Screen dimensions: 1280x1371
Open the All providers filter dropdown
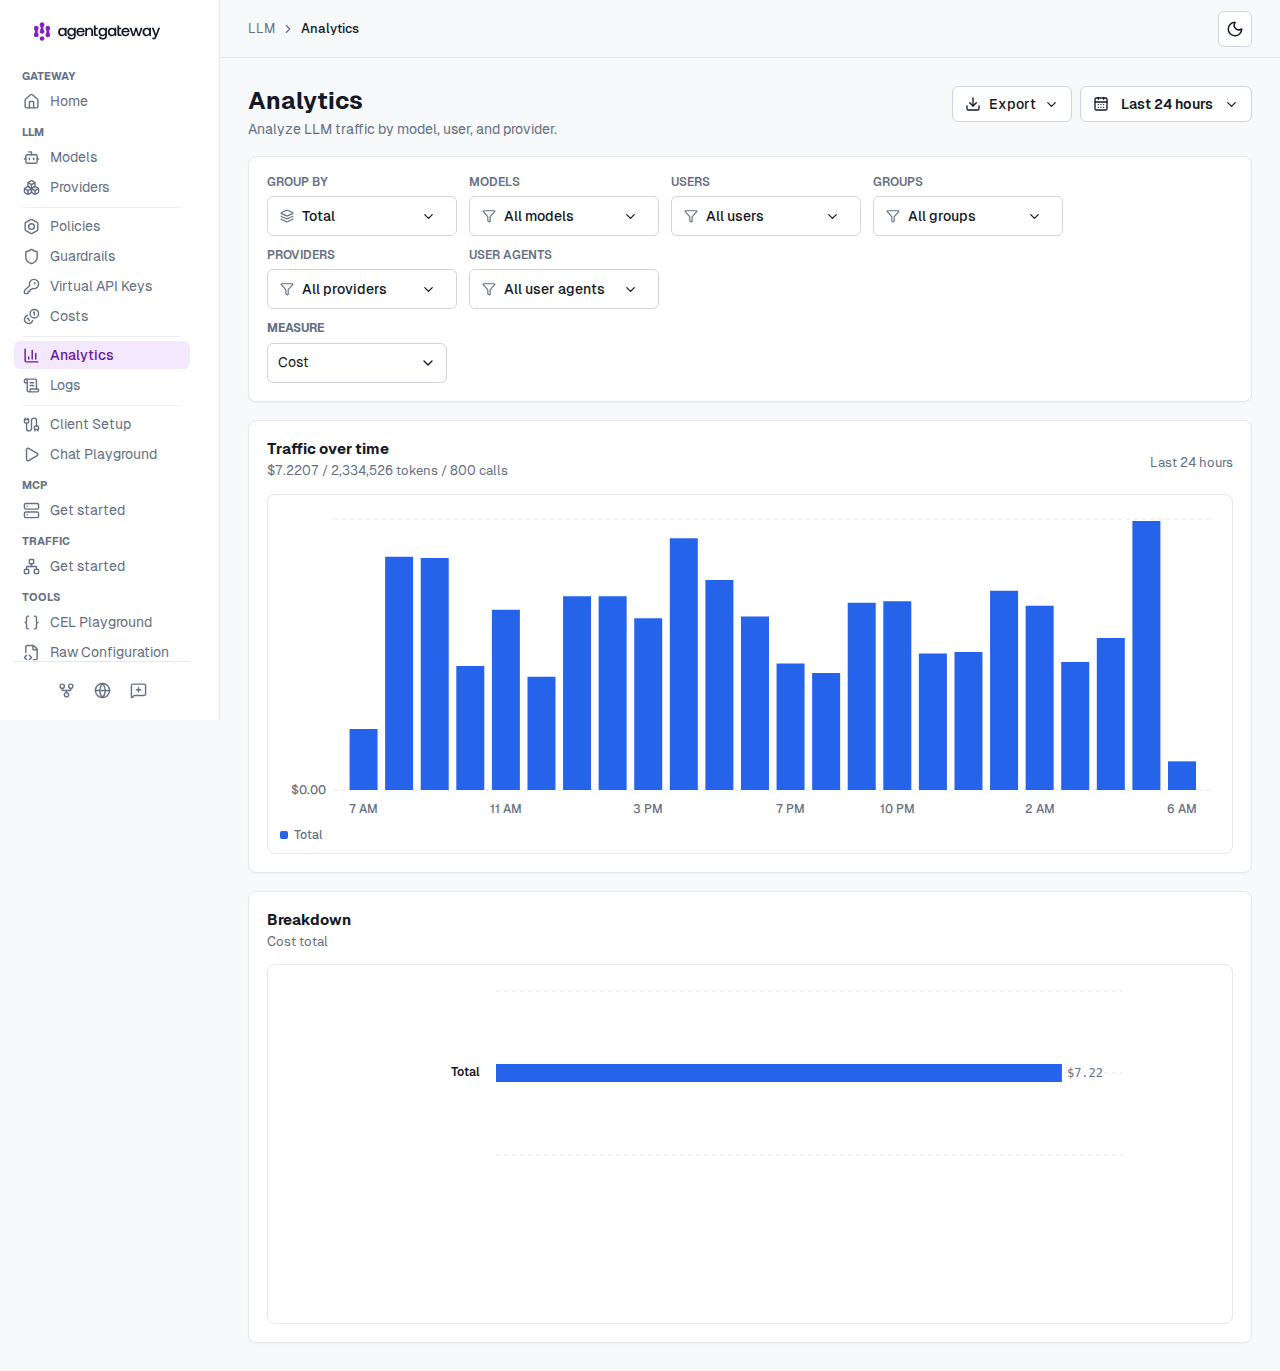(362, 289)
